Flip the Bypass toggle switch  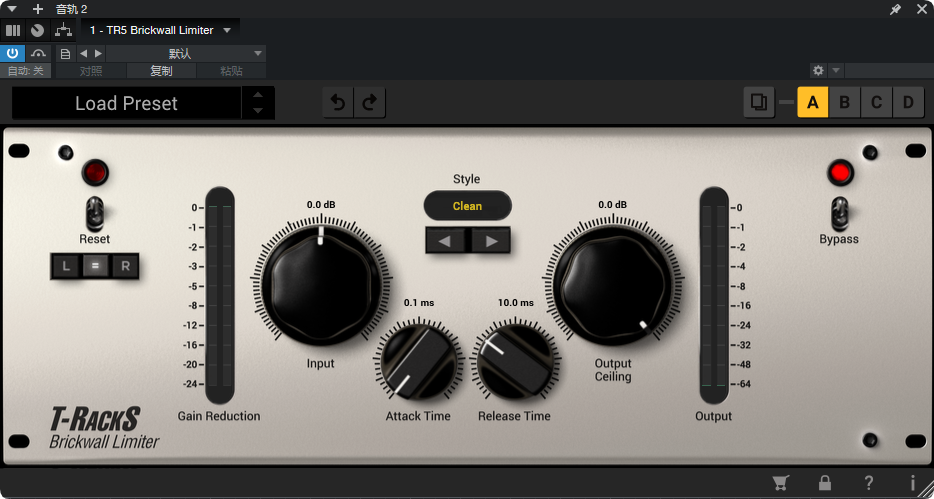pos(840,213)
